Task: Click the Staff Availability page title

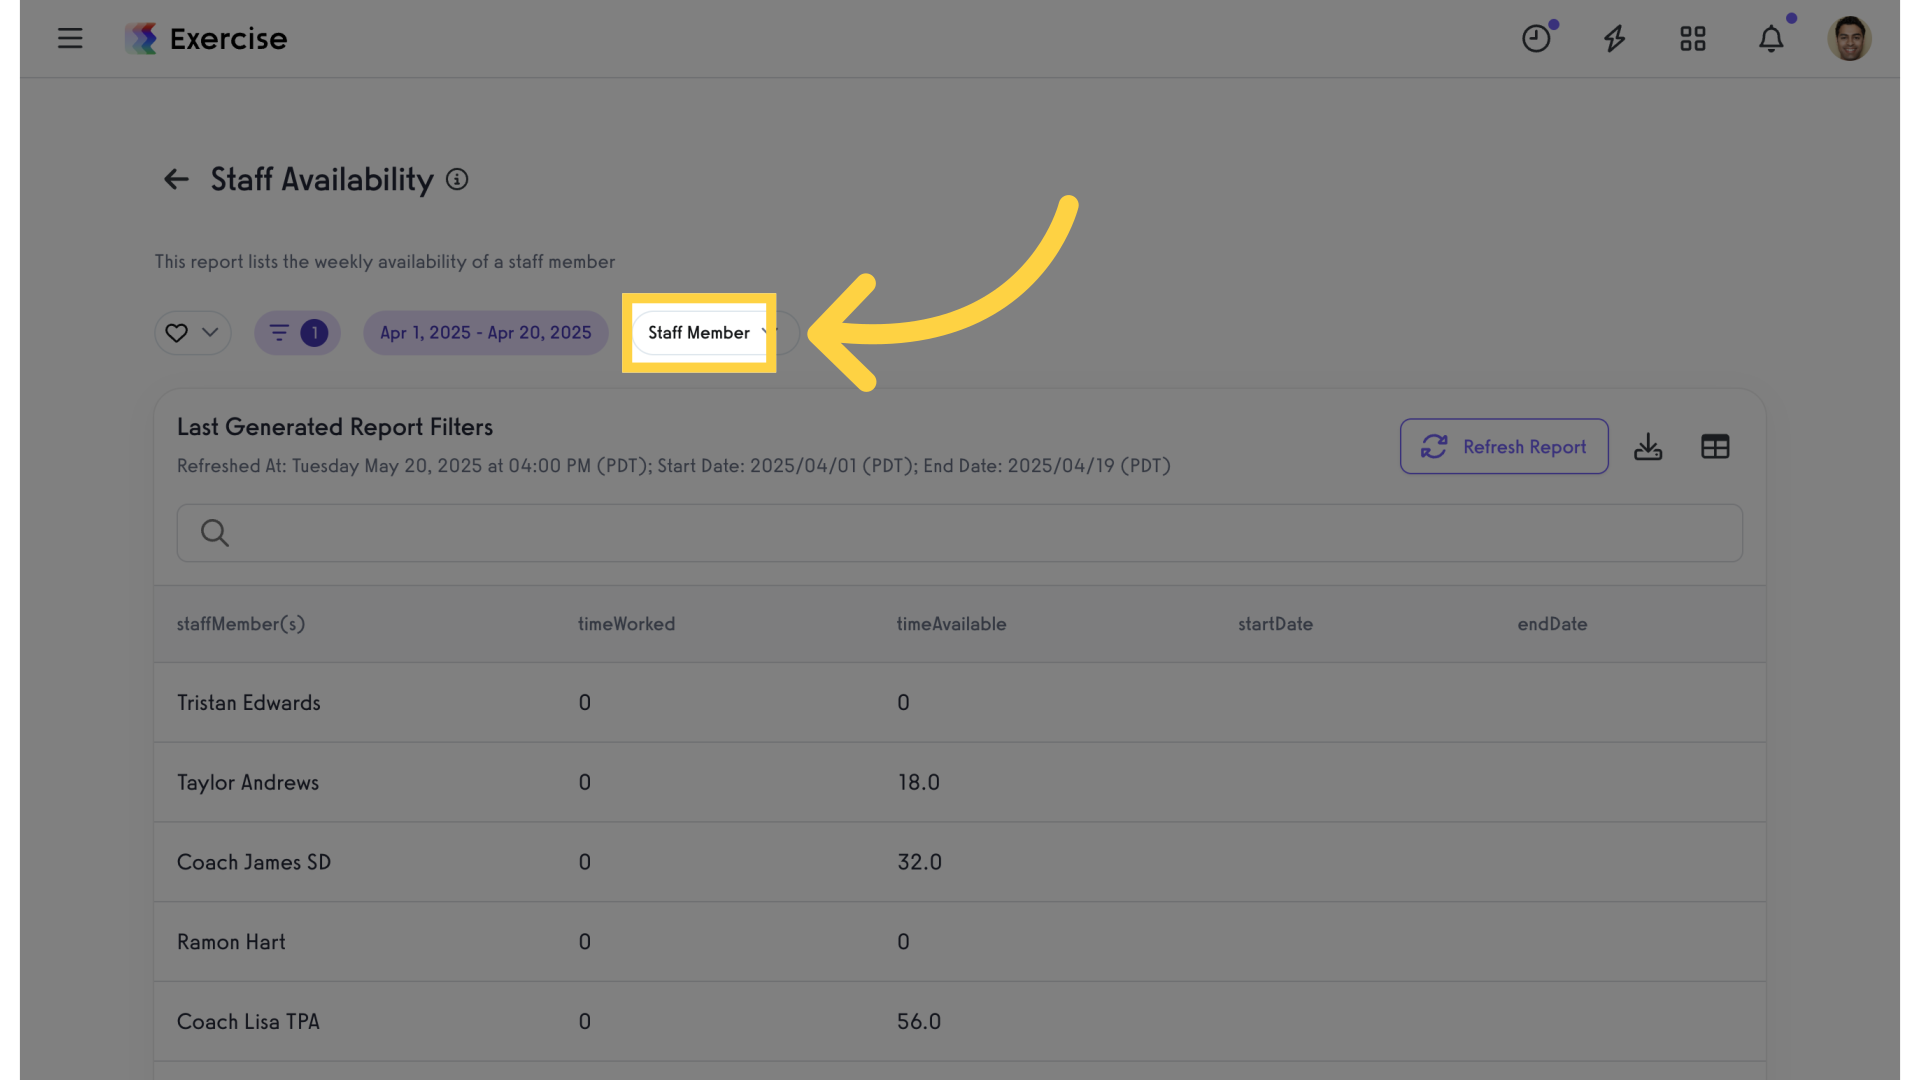Action: (322, 179)
